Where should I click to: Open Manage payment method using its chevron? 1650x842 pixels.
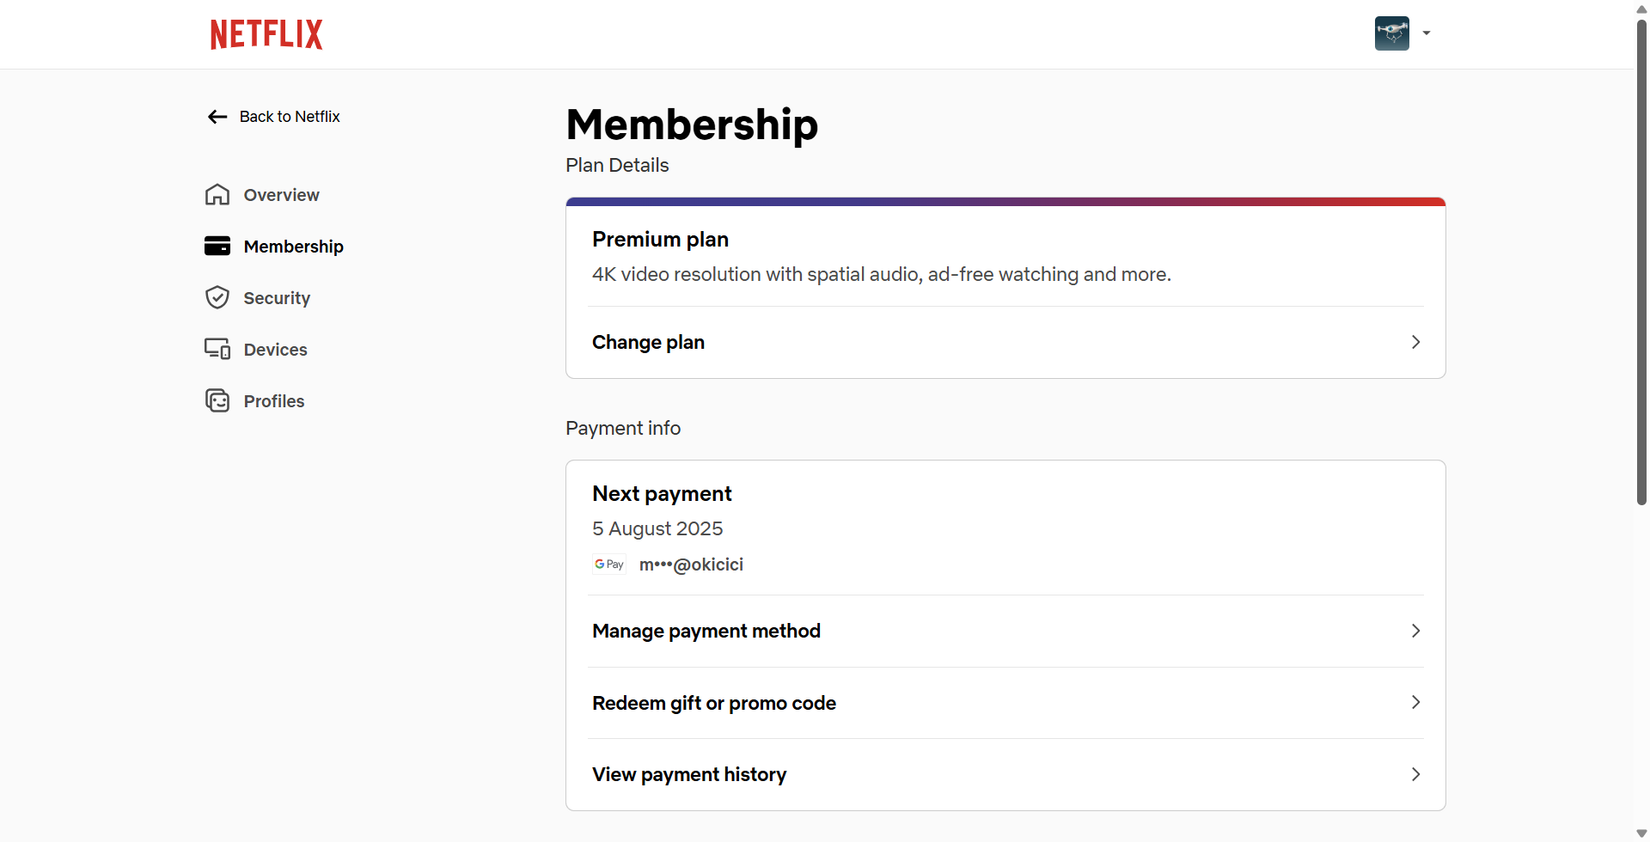coord(1415,631)
